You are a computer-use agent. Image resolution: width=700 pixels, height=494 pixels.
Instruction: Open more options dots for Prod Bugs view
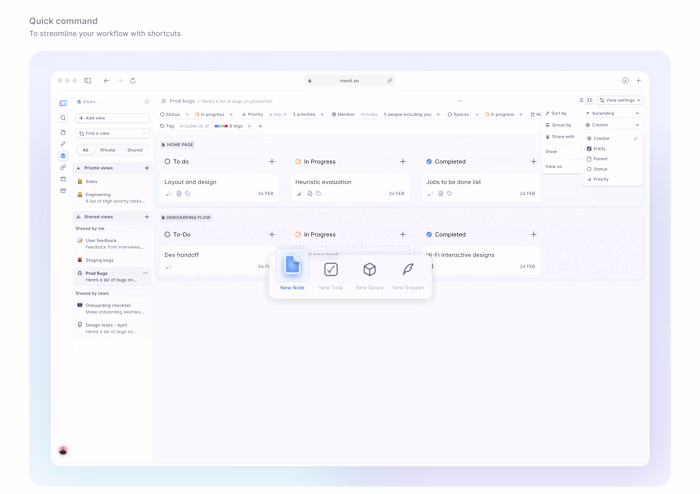(x=146, y=273)
